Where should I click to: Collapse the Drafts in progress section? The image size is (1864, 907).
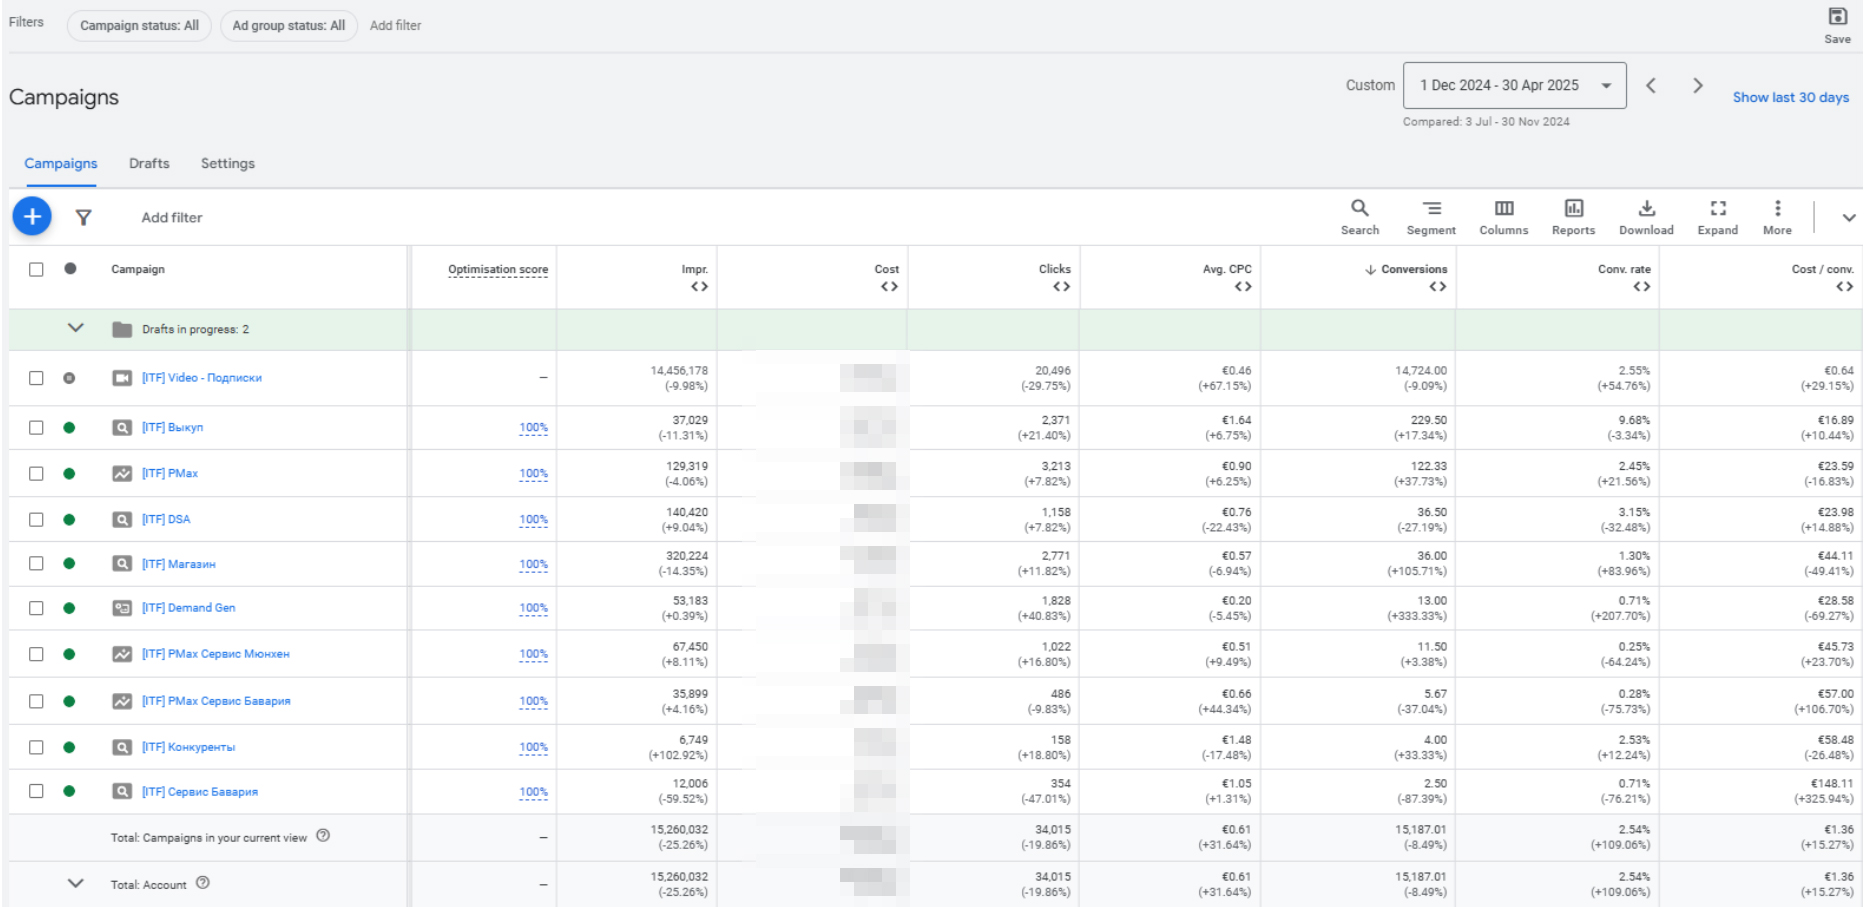click(75, 328)
